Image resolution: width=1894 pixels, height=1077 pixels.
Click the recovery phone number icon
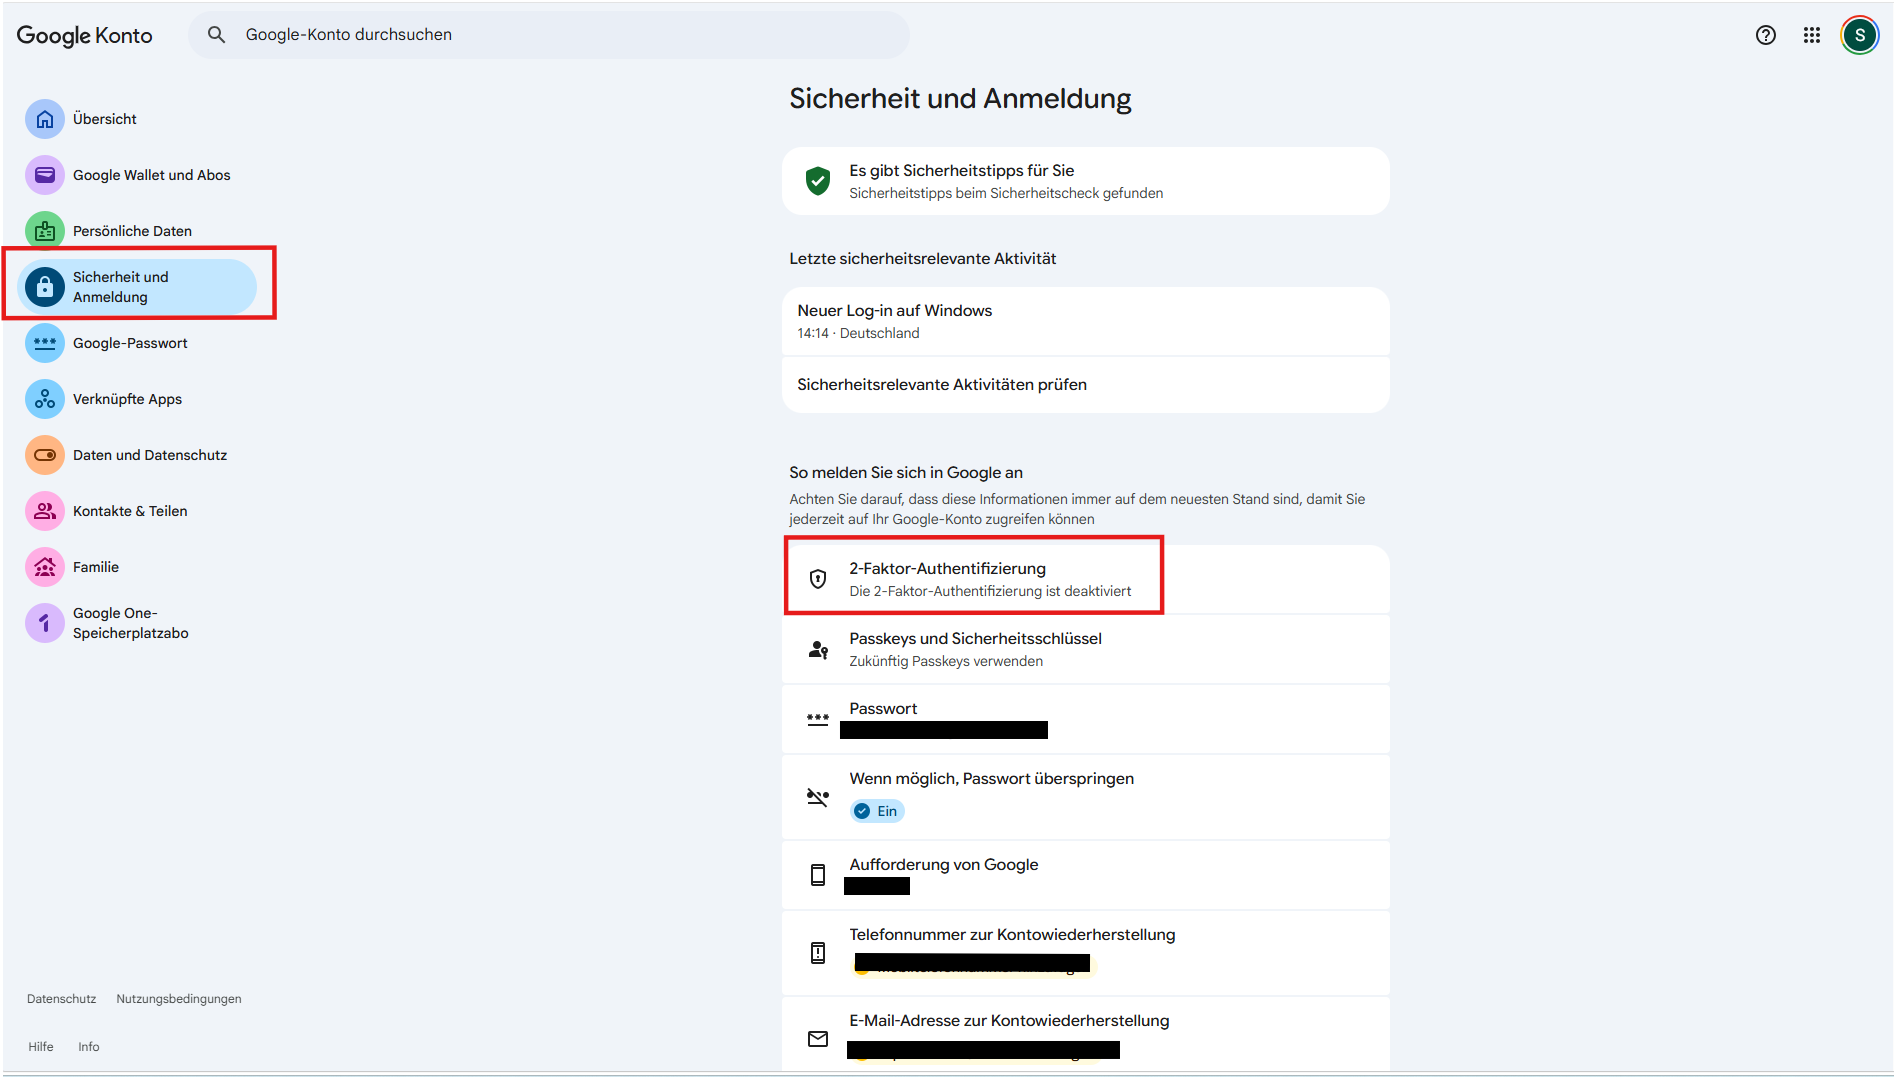pos(818,953)
